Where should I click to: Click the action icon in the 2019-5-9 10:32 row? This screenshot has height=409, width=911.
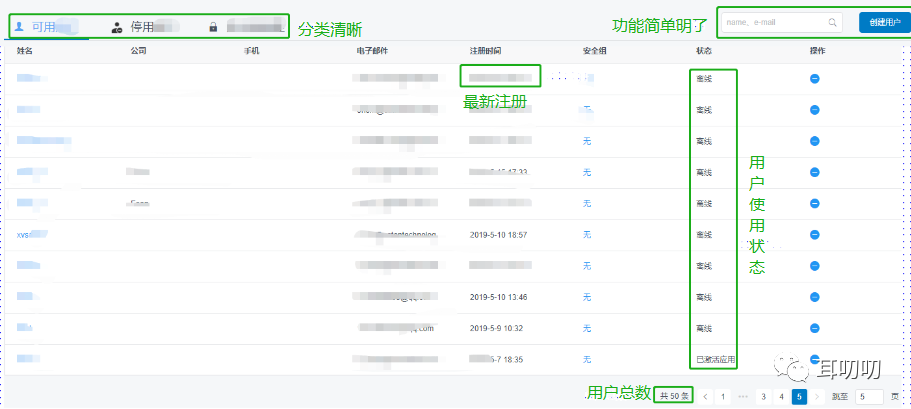point(814,328)
